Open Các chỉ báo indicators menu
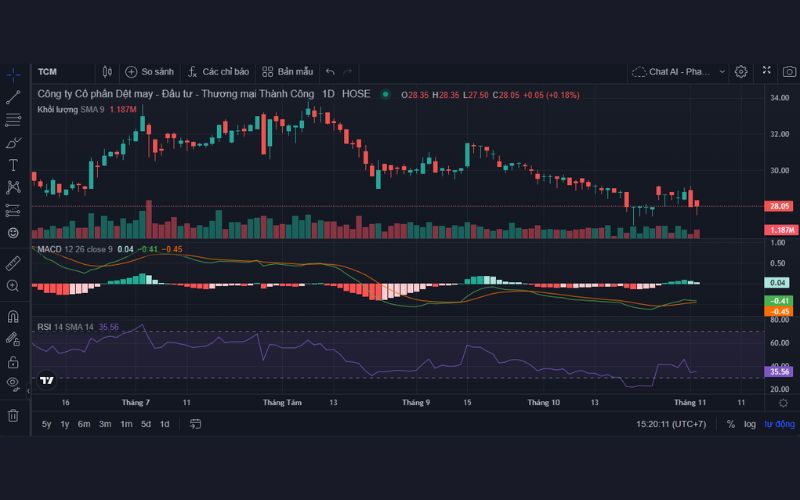The image size is (800, 500). pyautogui.click(x=218, y=72)
